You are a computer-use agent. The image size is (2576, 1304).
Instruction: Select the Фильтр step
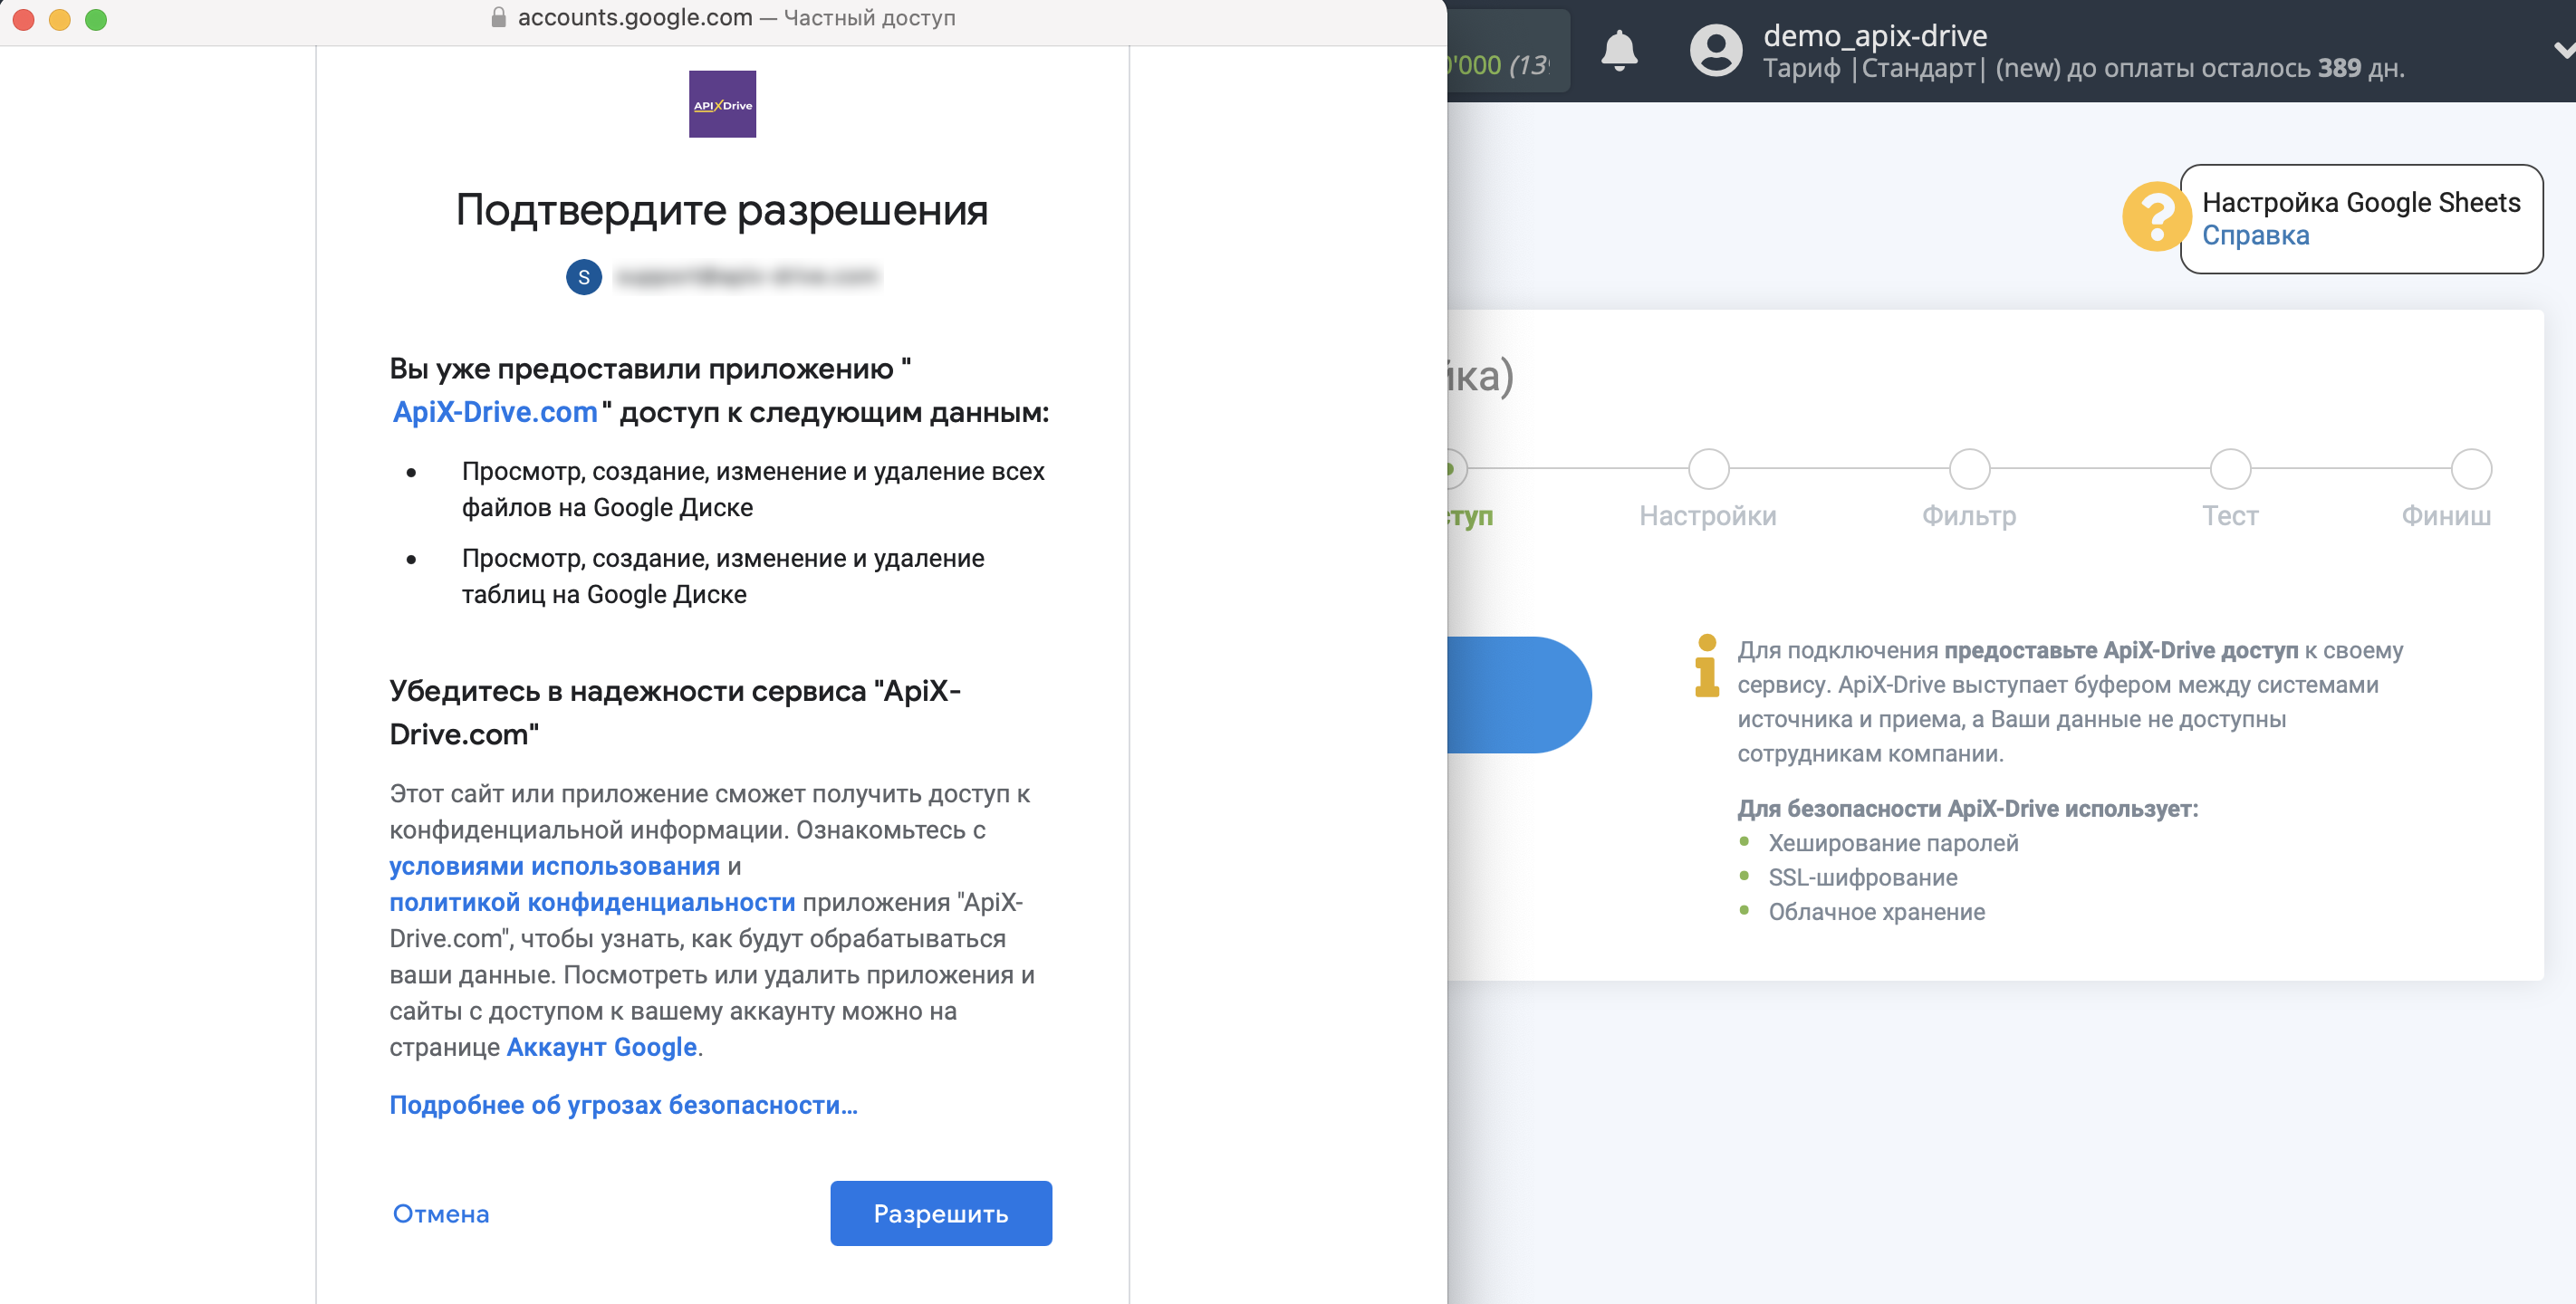[x=1969, y=516]
